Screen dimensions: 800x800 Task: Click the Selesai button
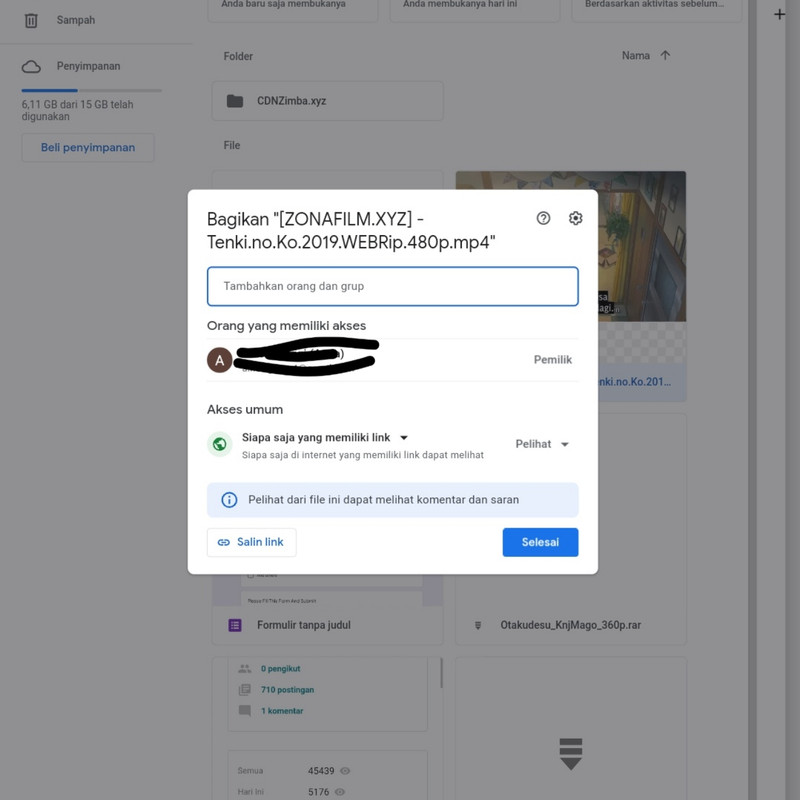pos(540,542)
